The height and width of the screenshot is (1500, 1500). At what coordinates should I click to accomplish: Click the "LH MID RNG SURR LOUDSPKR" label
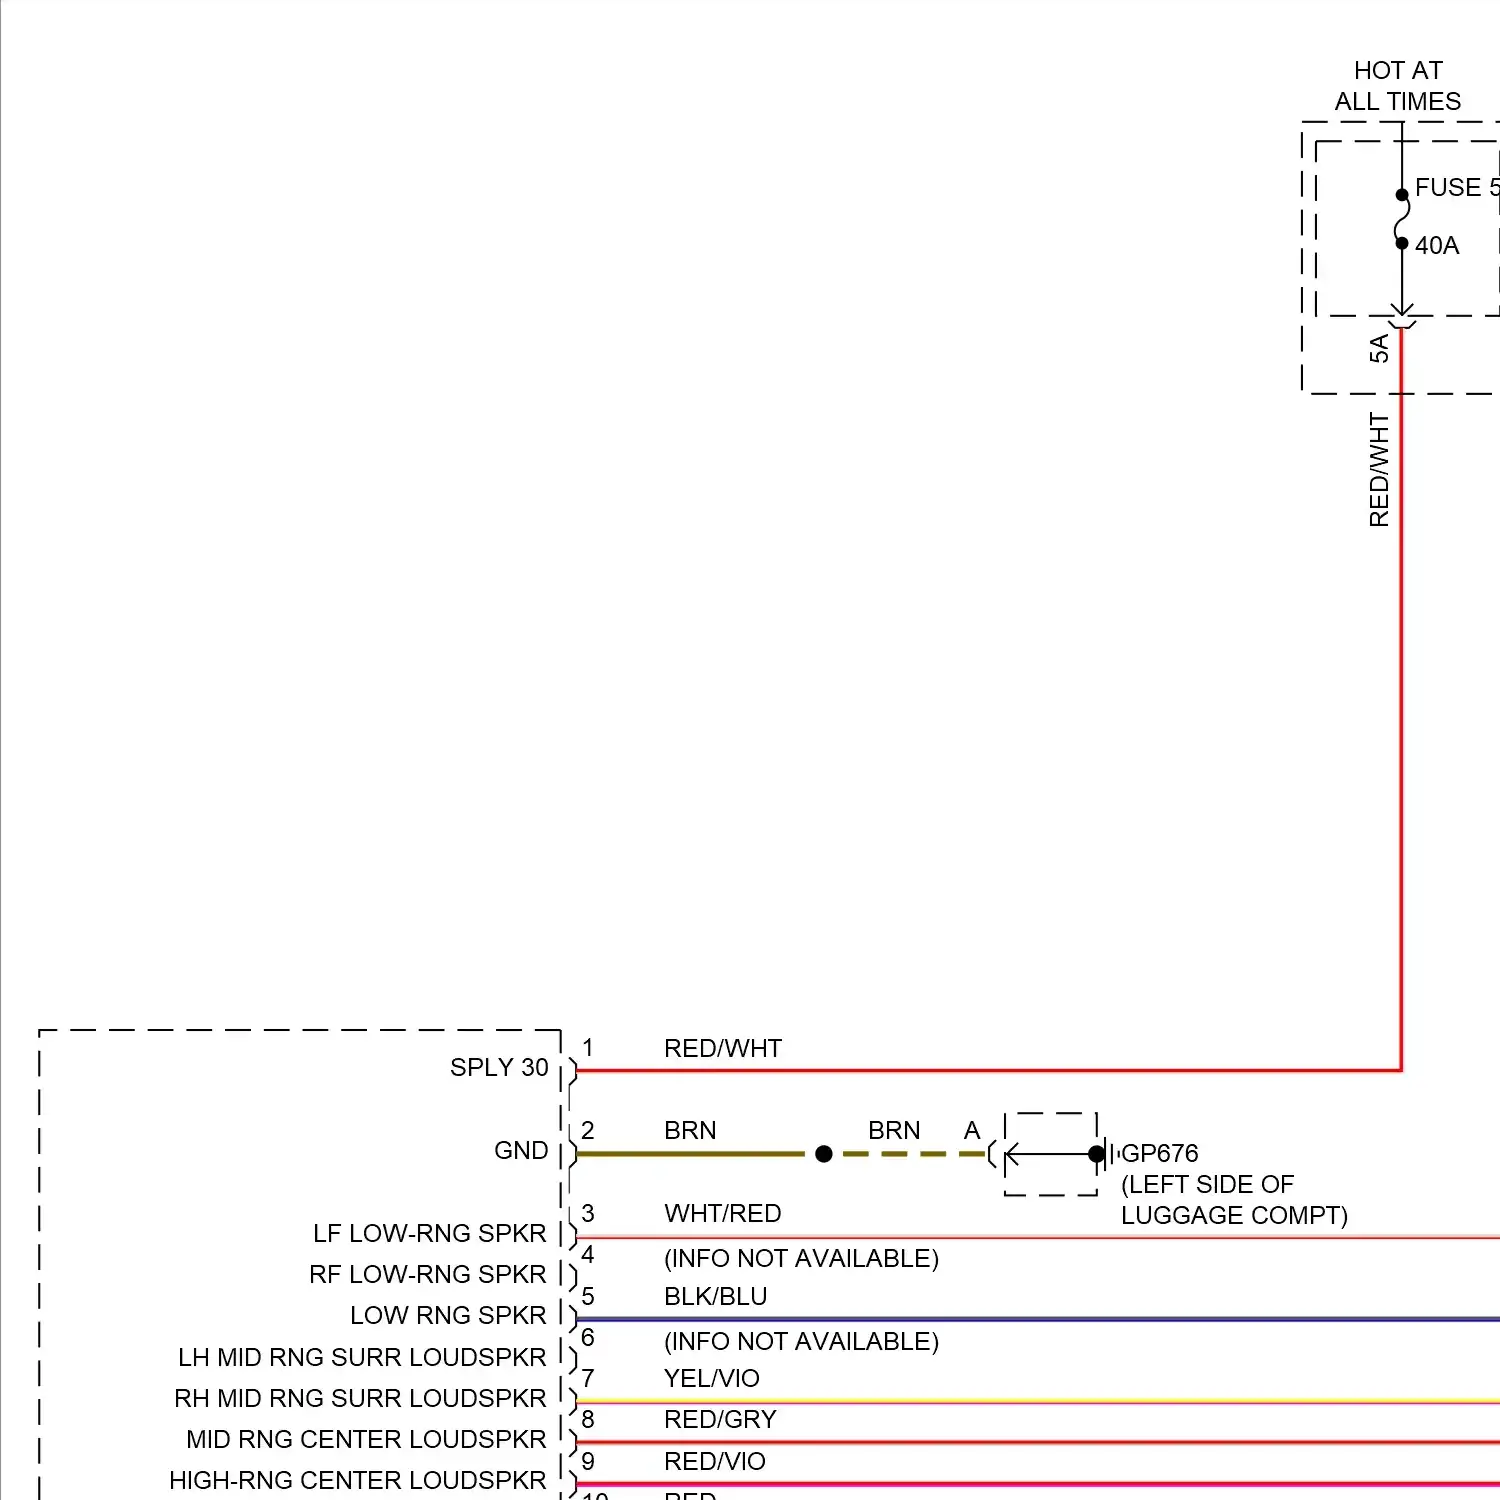[x=362, y=1357]
